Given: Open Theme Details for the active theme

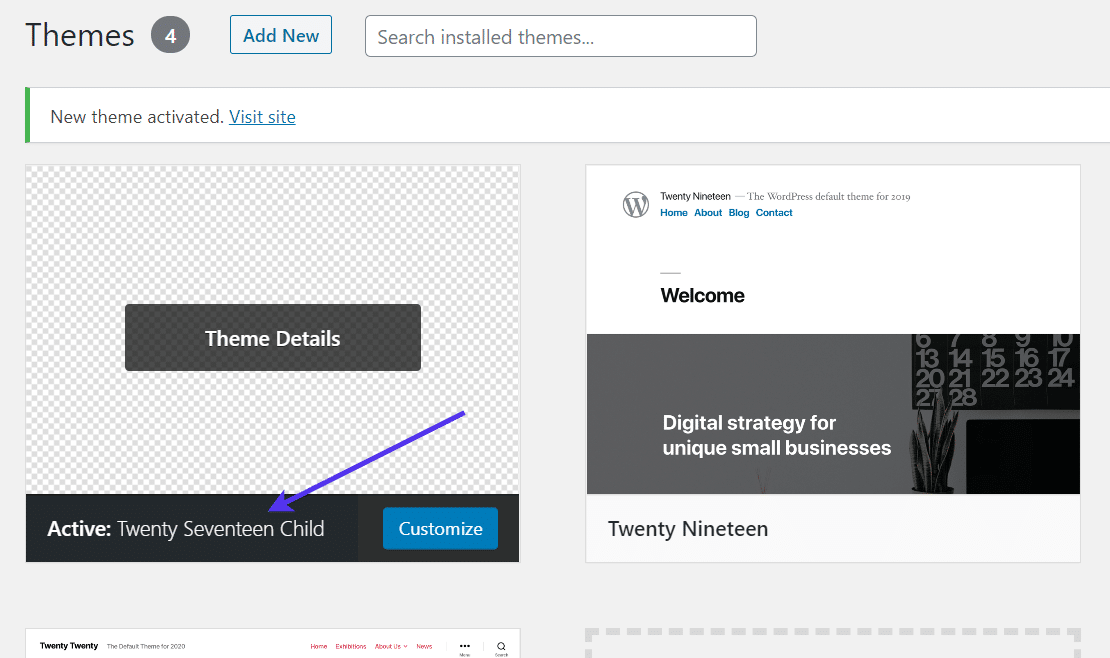Looking at the screenshot, I should click(272, 337).
